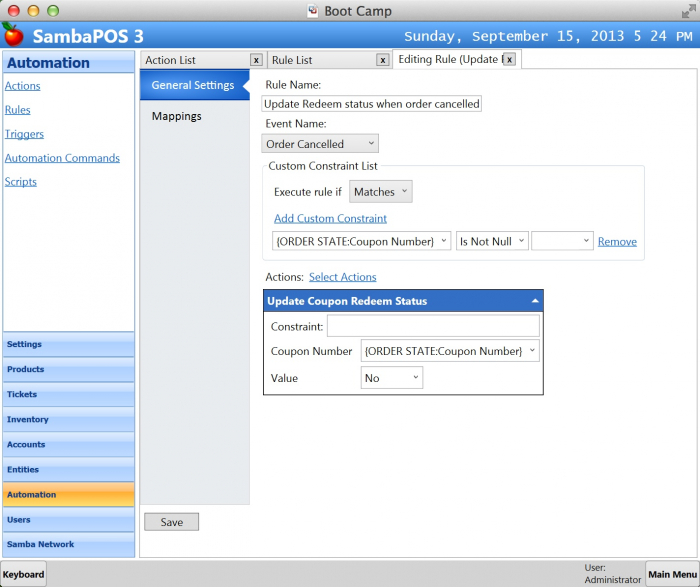The image size is (700, 587).
Task: Close the Rule List tab
Action: click(x=382, y=60)
